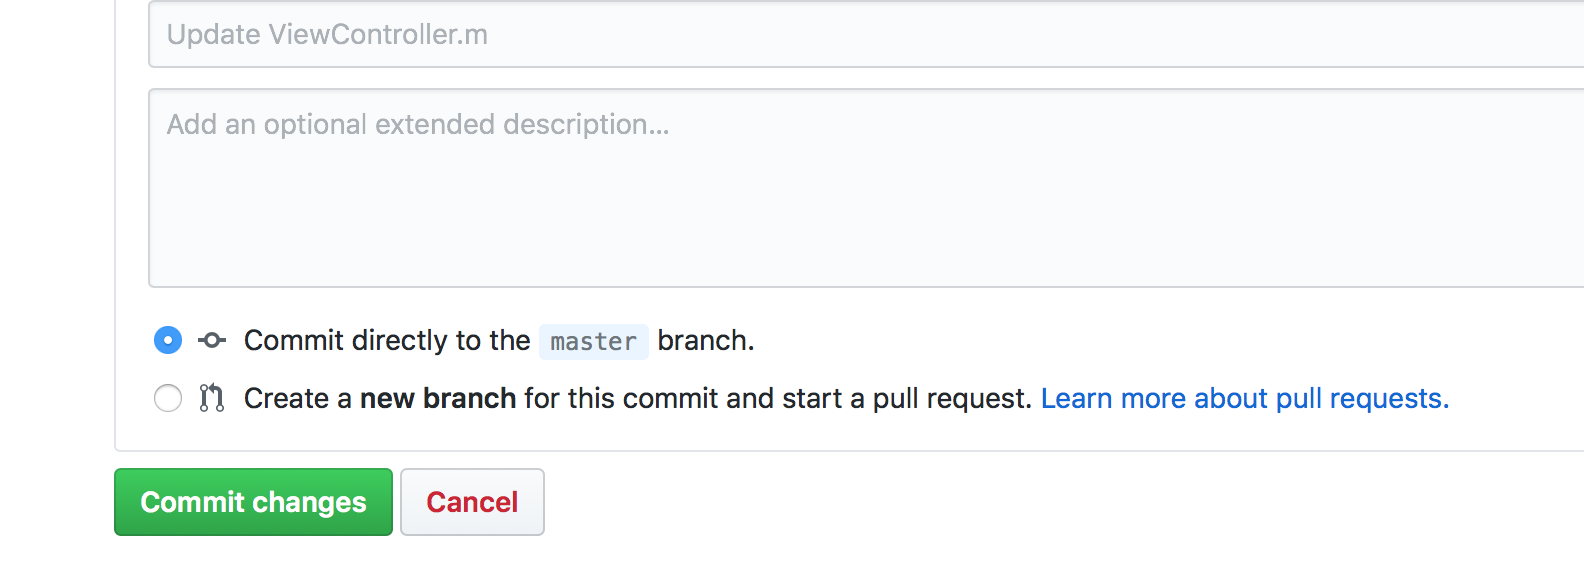Focus the 'Update ViewController.m' commit summary field

coord(860,35)
